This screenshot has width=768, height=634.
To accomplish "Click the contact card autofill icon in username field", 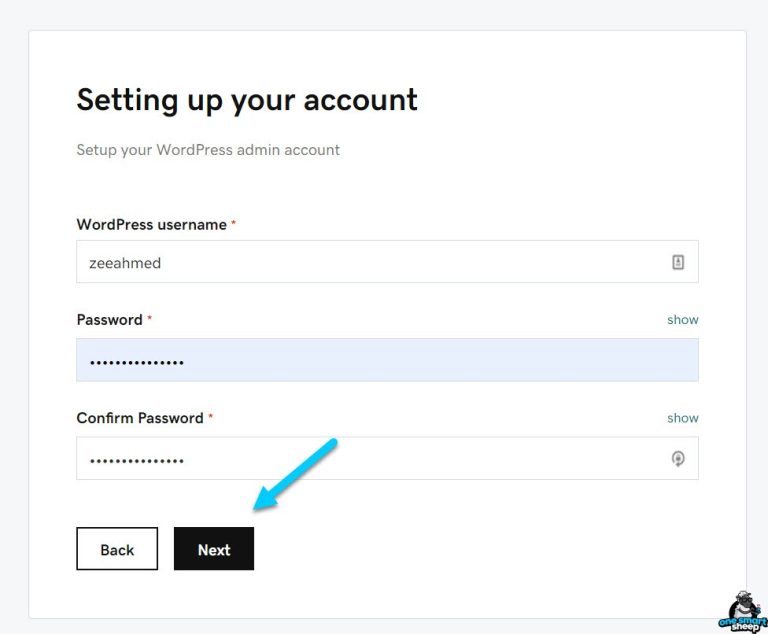I will coord(678,262).
